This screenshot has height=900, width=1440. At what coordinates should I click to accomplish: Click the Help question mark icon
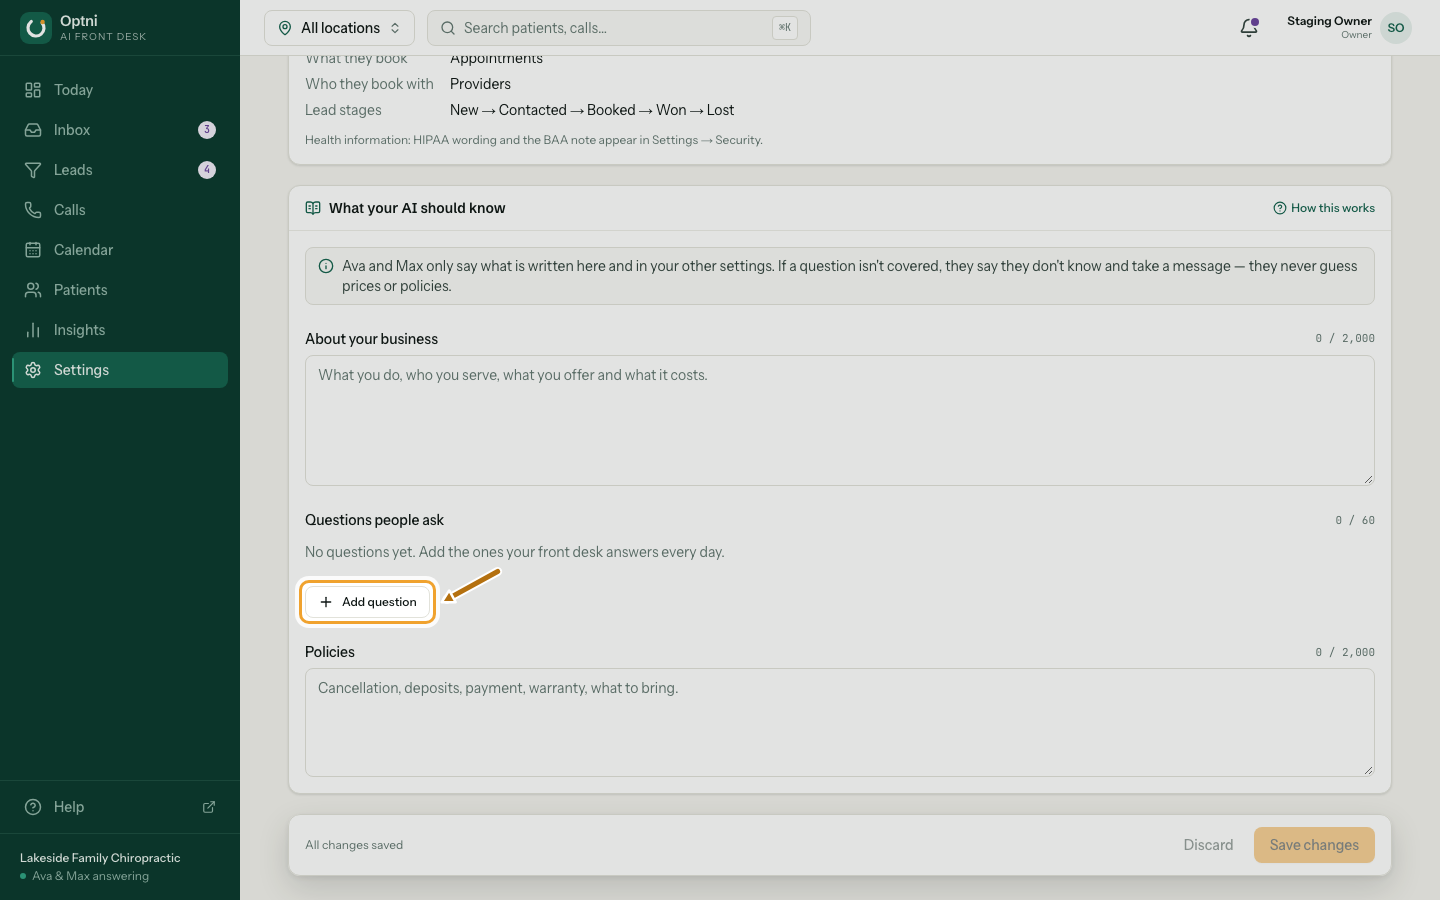click(33, 807)
